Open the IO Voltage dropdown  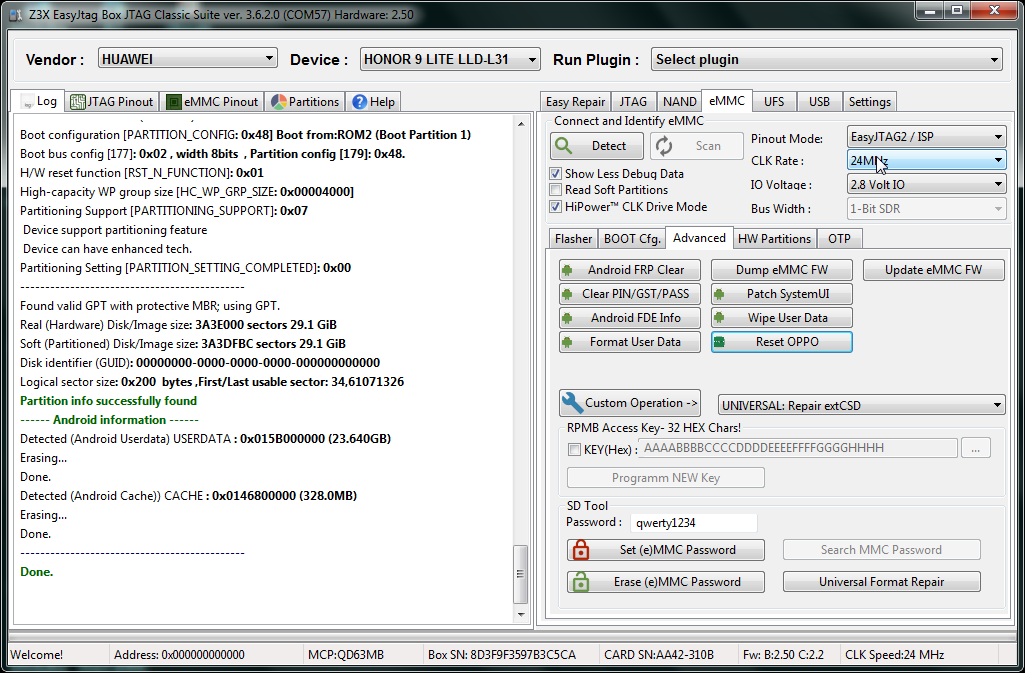pyautogui.click(x=925, y=184)
